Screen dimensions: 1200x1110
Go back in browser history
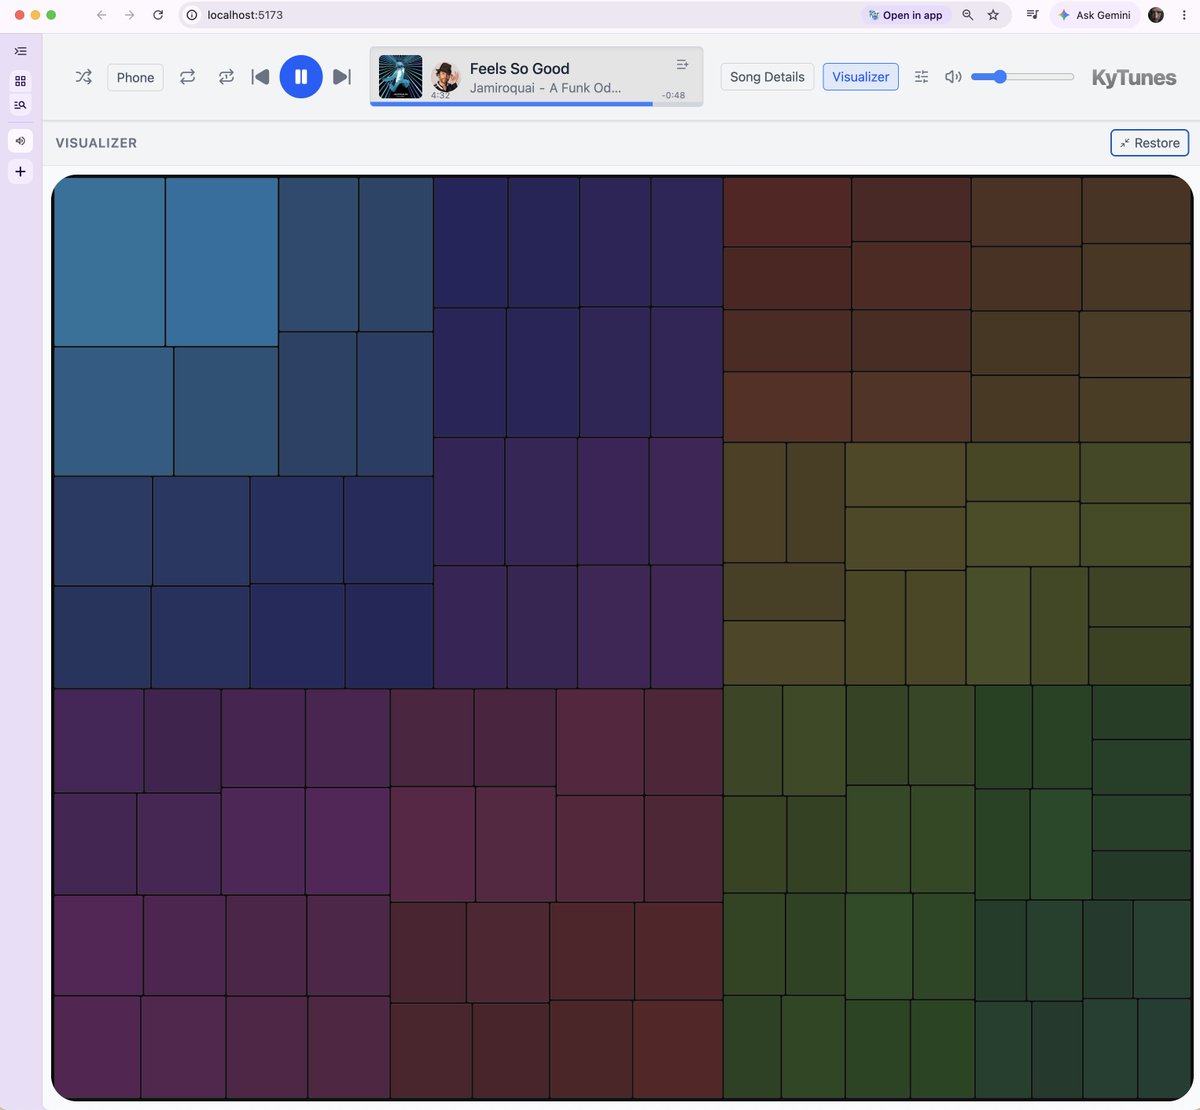(x=101, y=15)
